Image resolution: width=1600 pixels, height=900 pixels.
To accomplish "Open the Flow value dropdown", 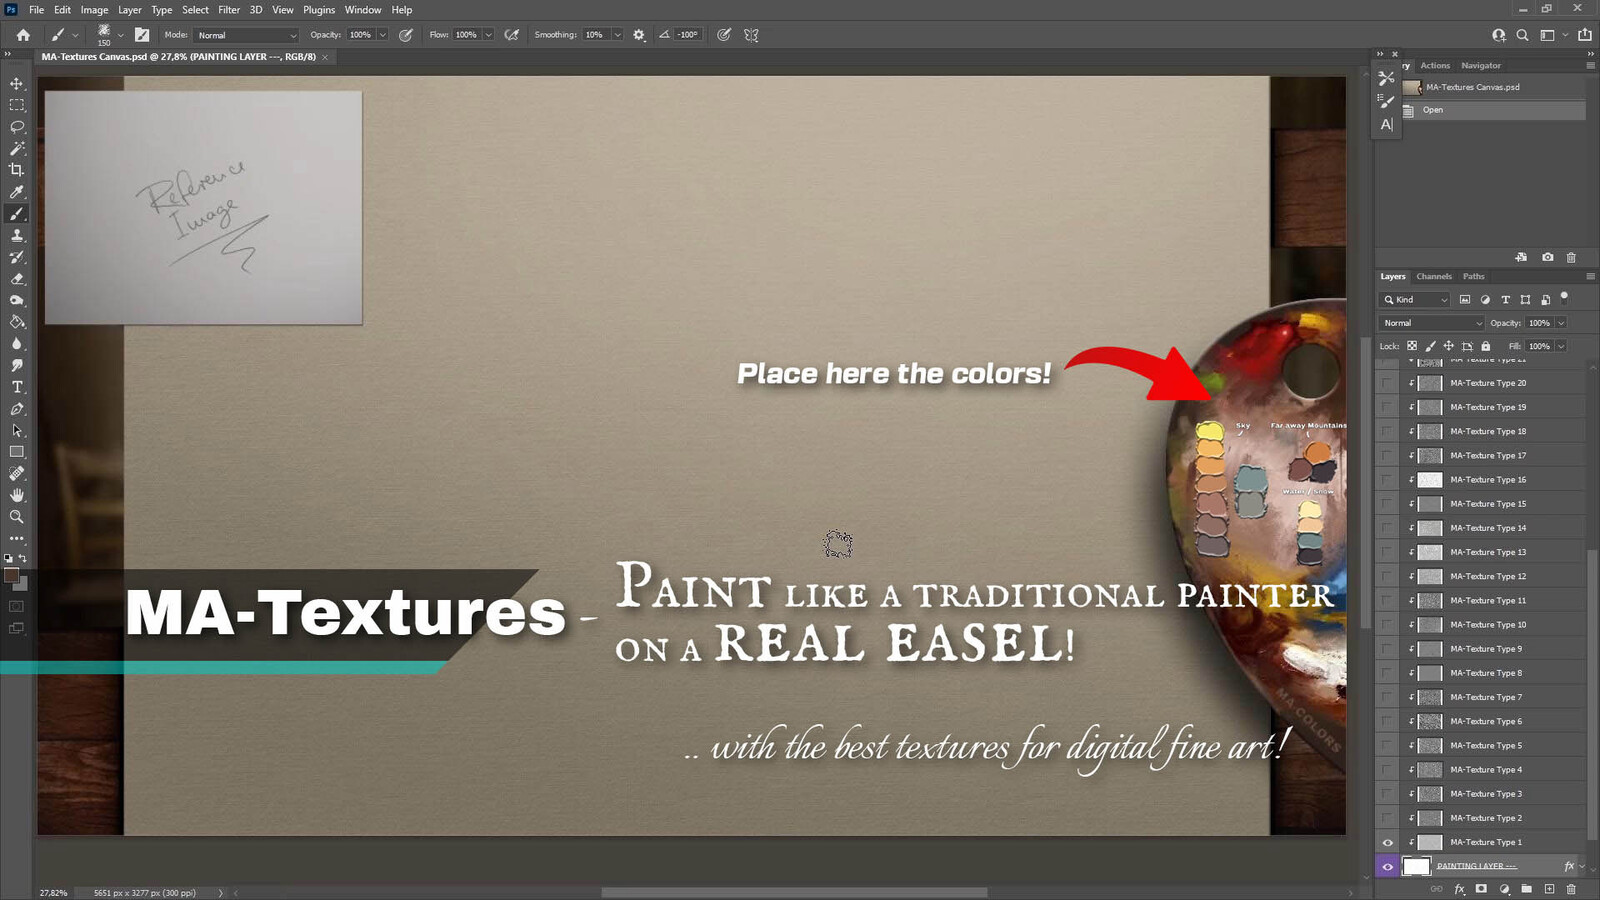I will tap(488, 35).
